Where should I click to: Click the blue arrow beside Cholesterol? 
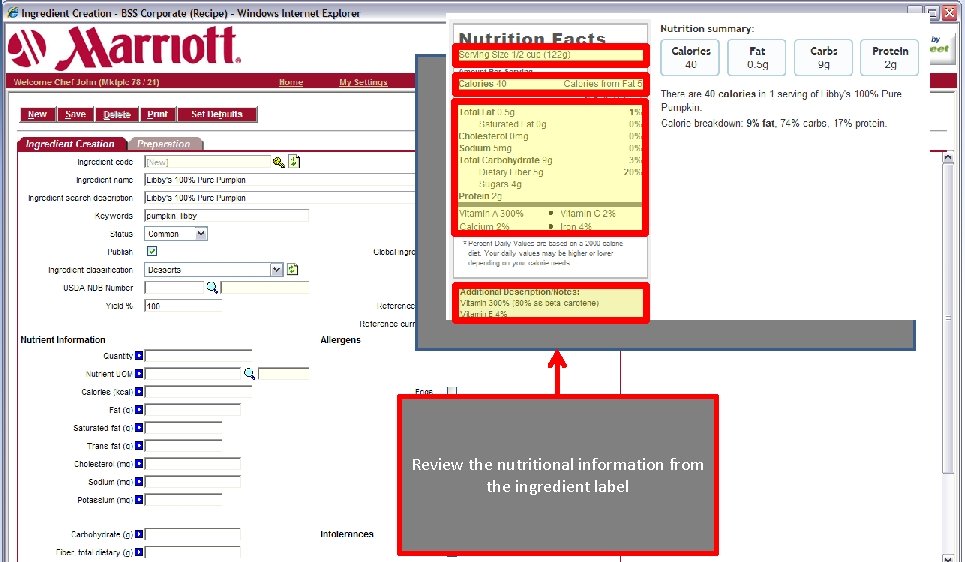(x=139, y=464)
